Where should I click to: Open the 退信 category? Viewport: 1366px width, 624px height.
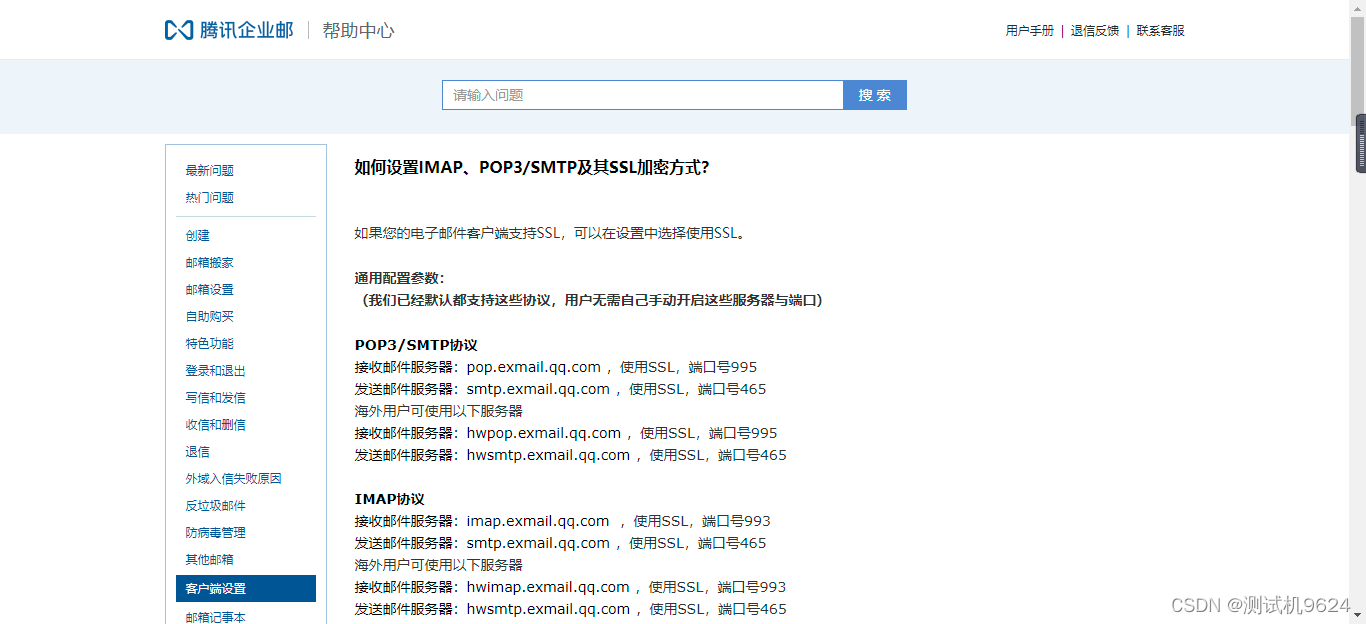click(x=198, y=452)
